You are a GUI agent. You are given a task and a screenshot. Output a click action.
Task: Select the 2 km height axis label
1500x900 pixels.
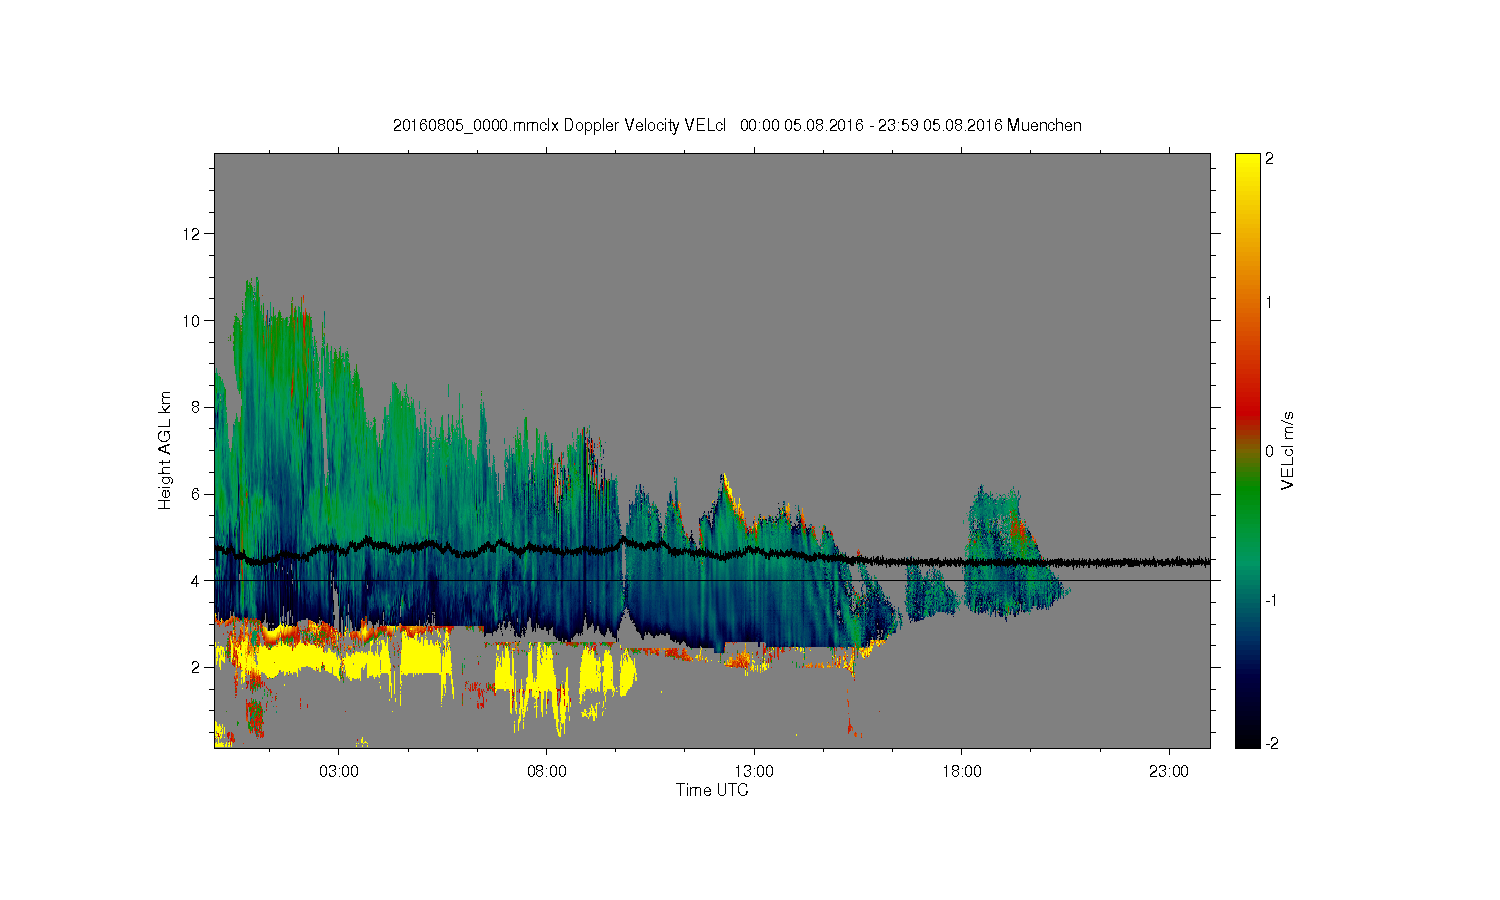coord(195,667)
